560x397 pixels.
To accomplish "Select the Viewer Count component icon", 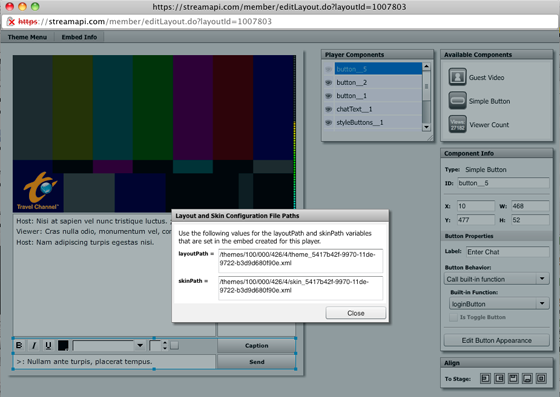I will click(458, 124).
